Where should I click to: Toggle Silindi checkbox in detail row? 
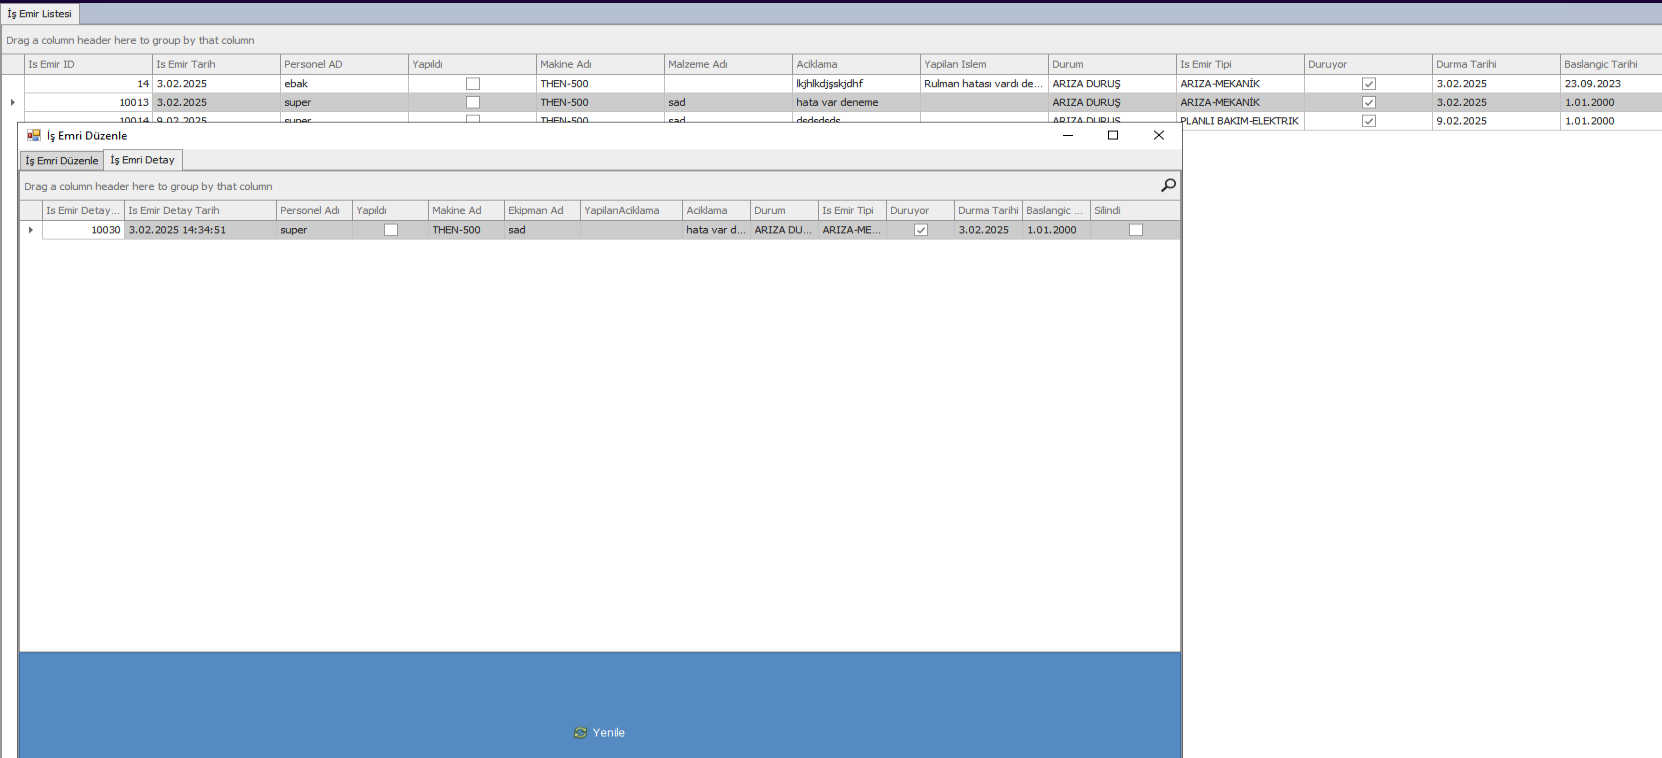1135,230
